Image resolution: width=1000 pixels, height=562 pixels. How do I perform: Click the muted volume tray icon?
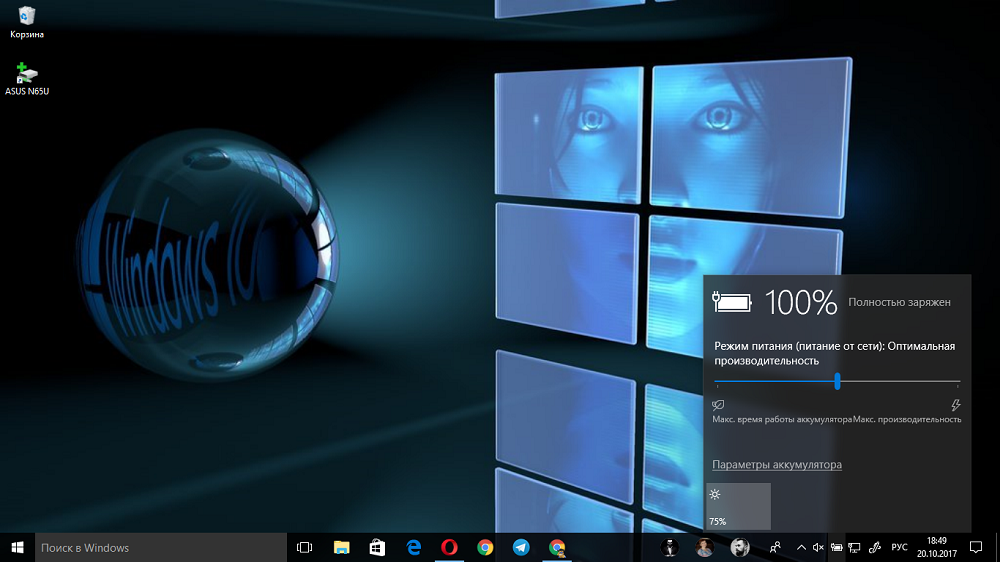818,547
